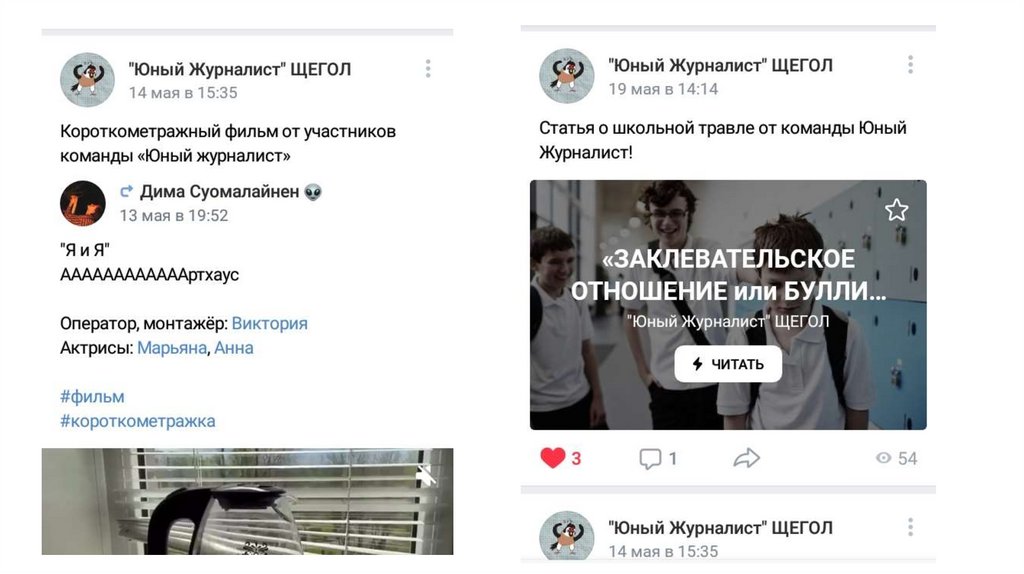1024x574 pixels.
Task: Share the bullying article post via arrow icon
Action: (746, 458)
